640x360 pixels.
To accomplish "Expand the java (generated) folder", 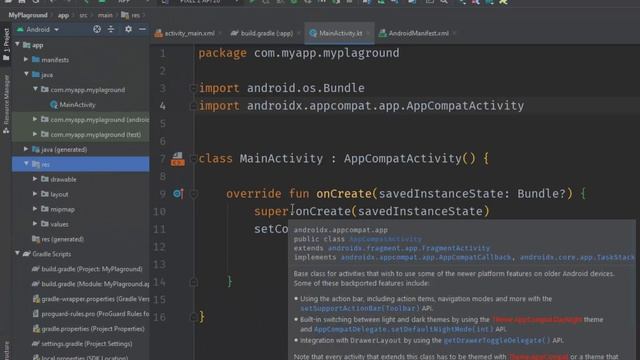I will (x=26, y=149).
